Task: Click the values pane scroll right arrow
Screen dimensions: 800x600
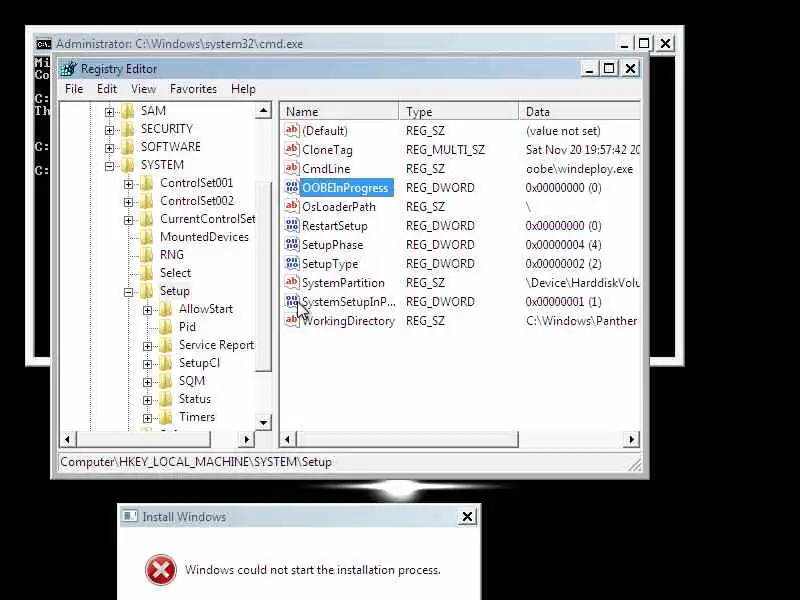Action: (x=632, y=439)
